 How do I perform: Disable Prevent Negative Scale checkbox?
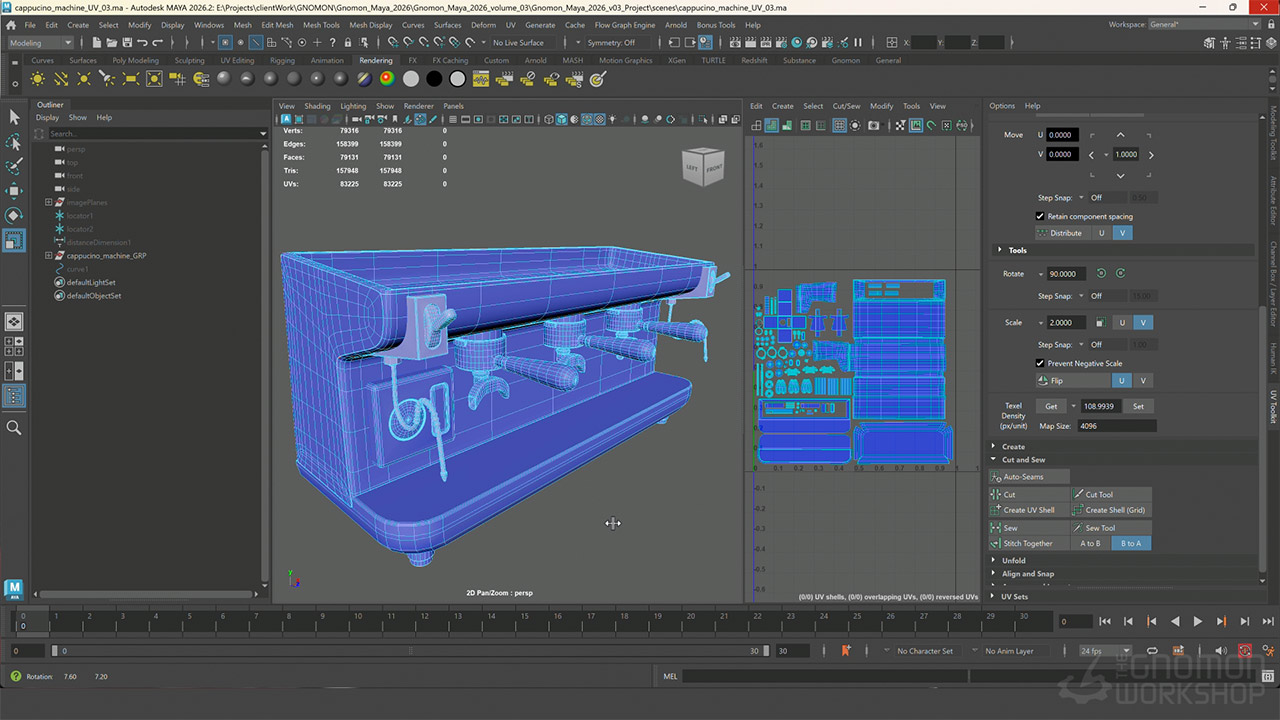[x=1040, y=363]
